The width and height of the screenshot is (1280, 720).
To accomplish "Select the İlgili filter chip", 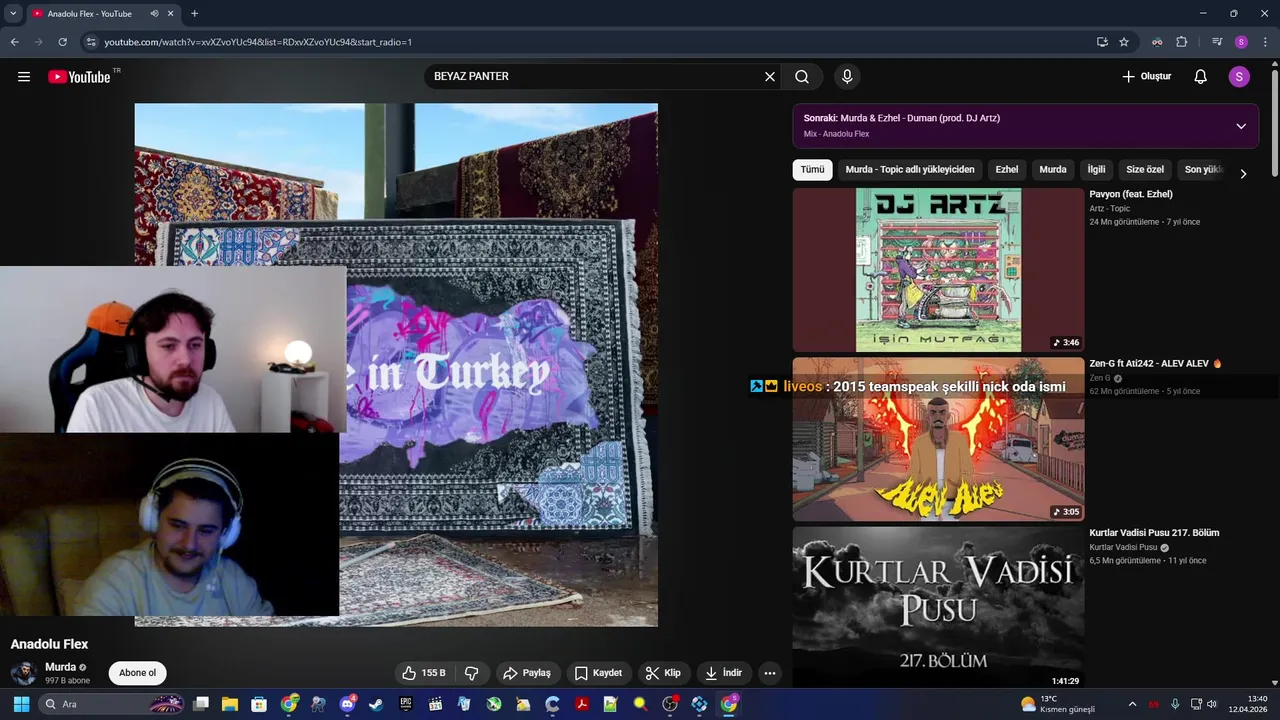I will click(x=1096, y=170).
